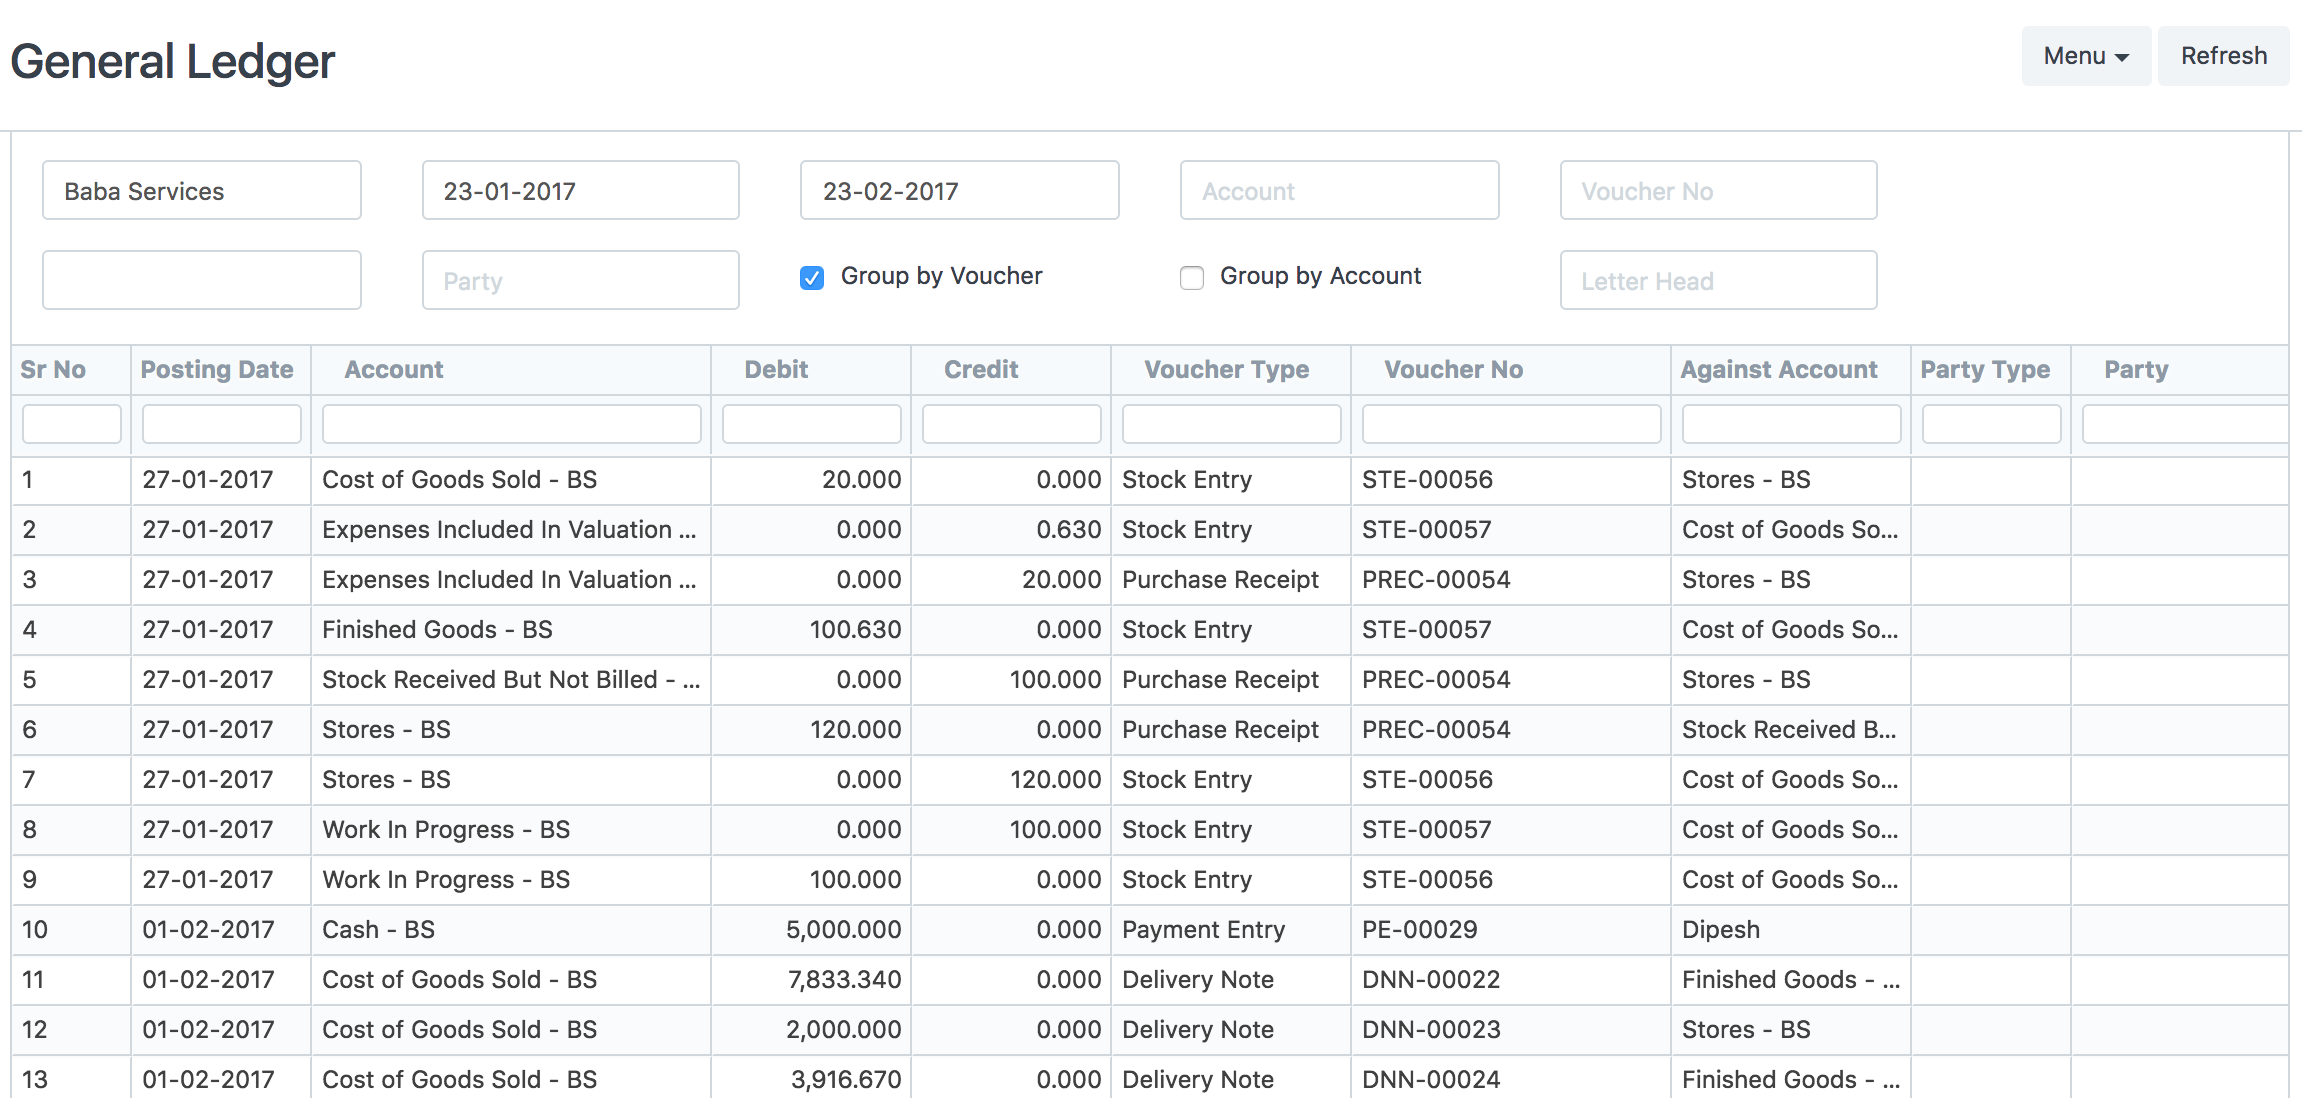This screenshot has height=1098, width=2302.
Task: Click the Posting Date column header
Action: pyautogui.click(x=216, y=369)
